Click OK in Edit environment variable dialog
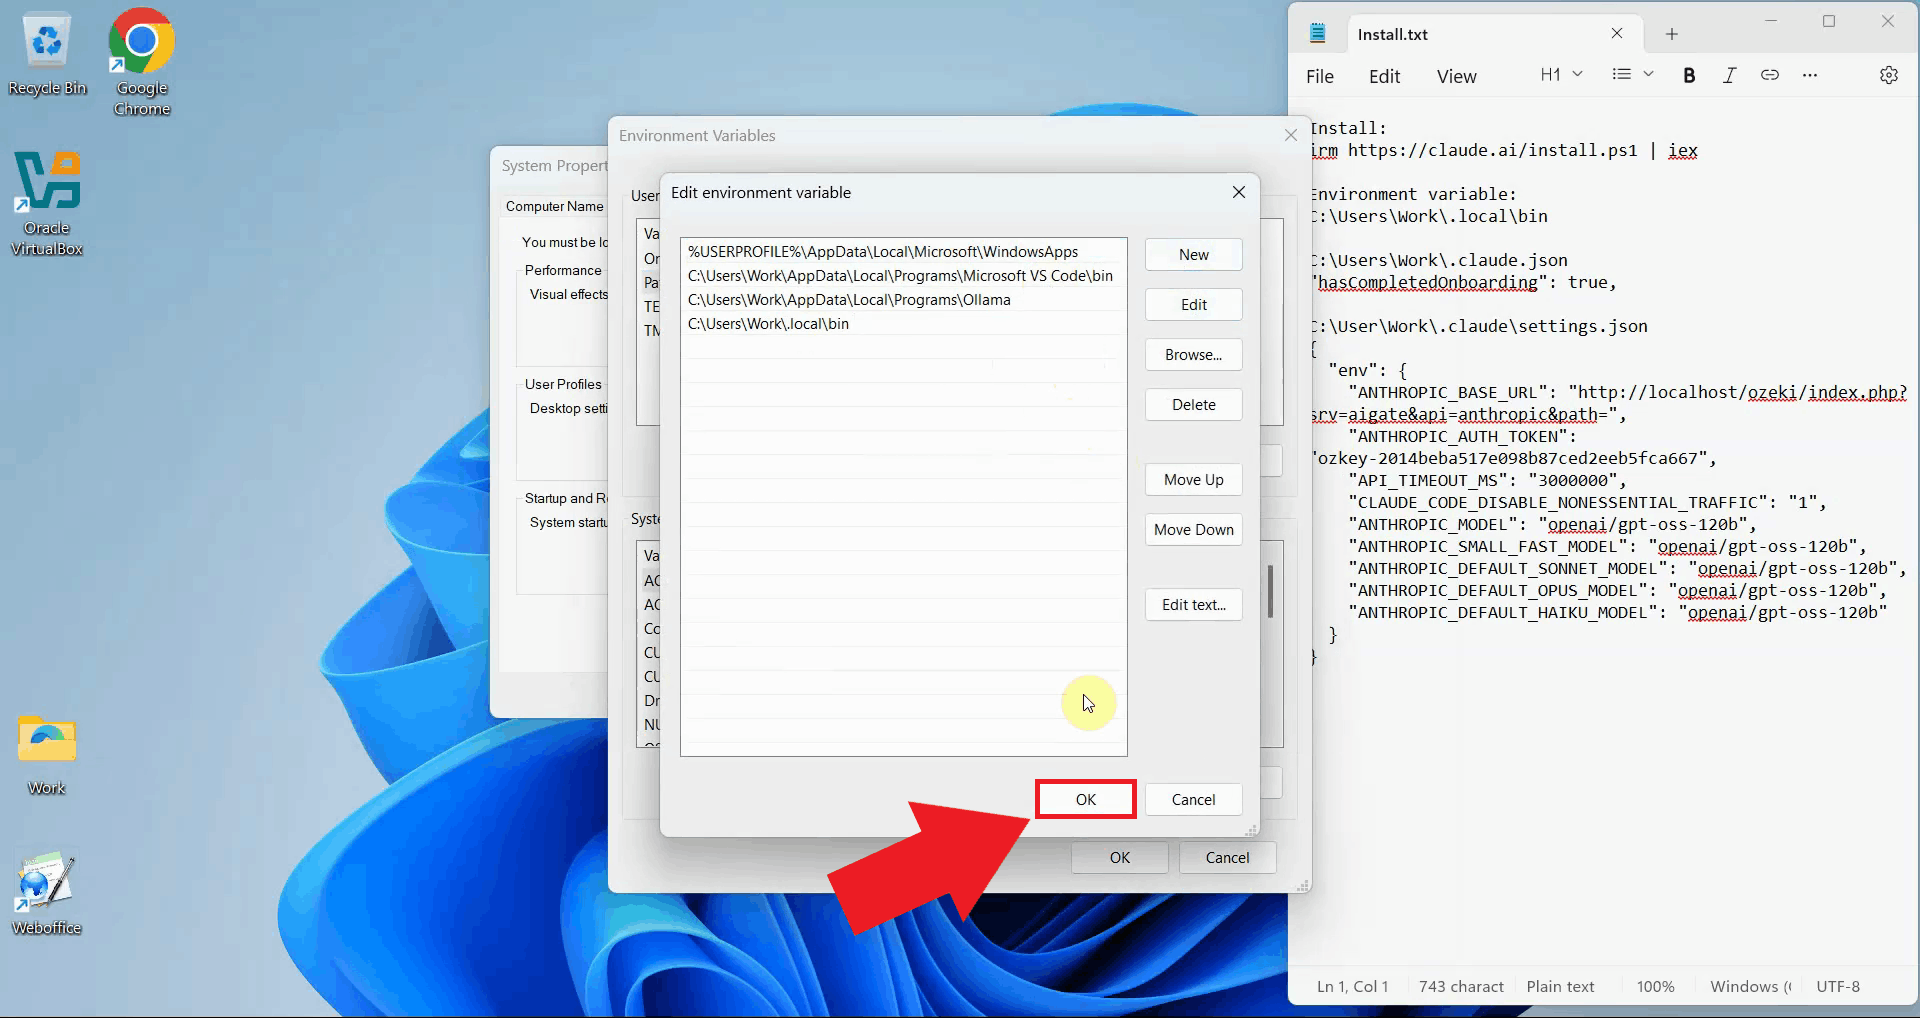Viewport: 1920px width, 1018px height. pyautogui.click(x=1085, y=799)
